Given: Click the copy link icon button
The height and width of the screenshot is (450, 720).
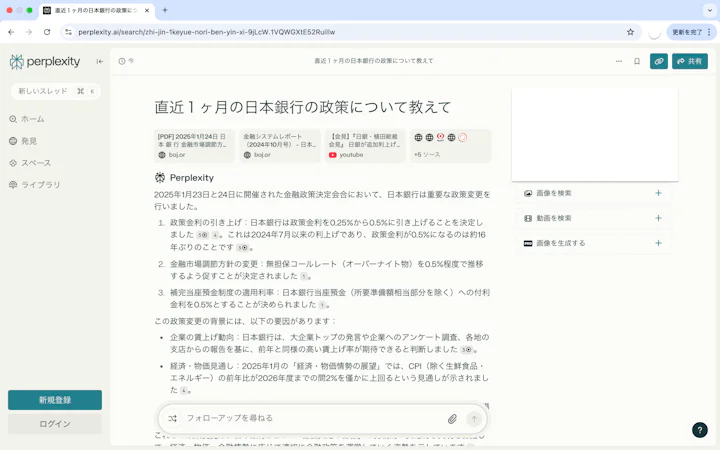Looking at the screenshot, I should pos(658,61).
